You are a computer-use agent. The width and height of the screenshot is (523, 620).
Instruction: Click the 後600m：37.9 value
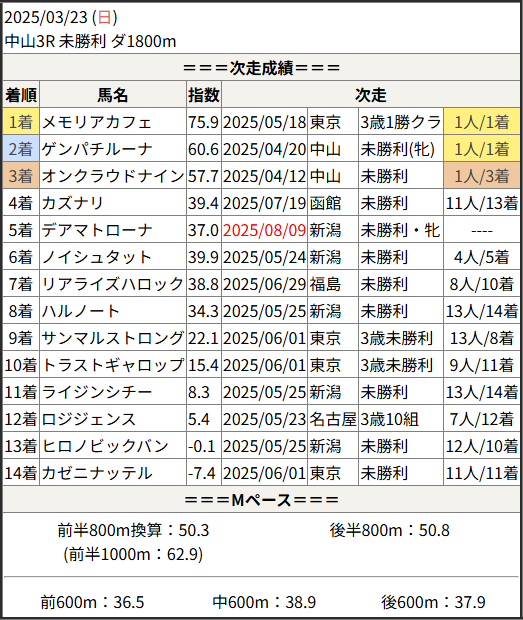tap(433, 602)
